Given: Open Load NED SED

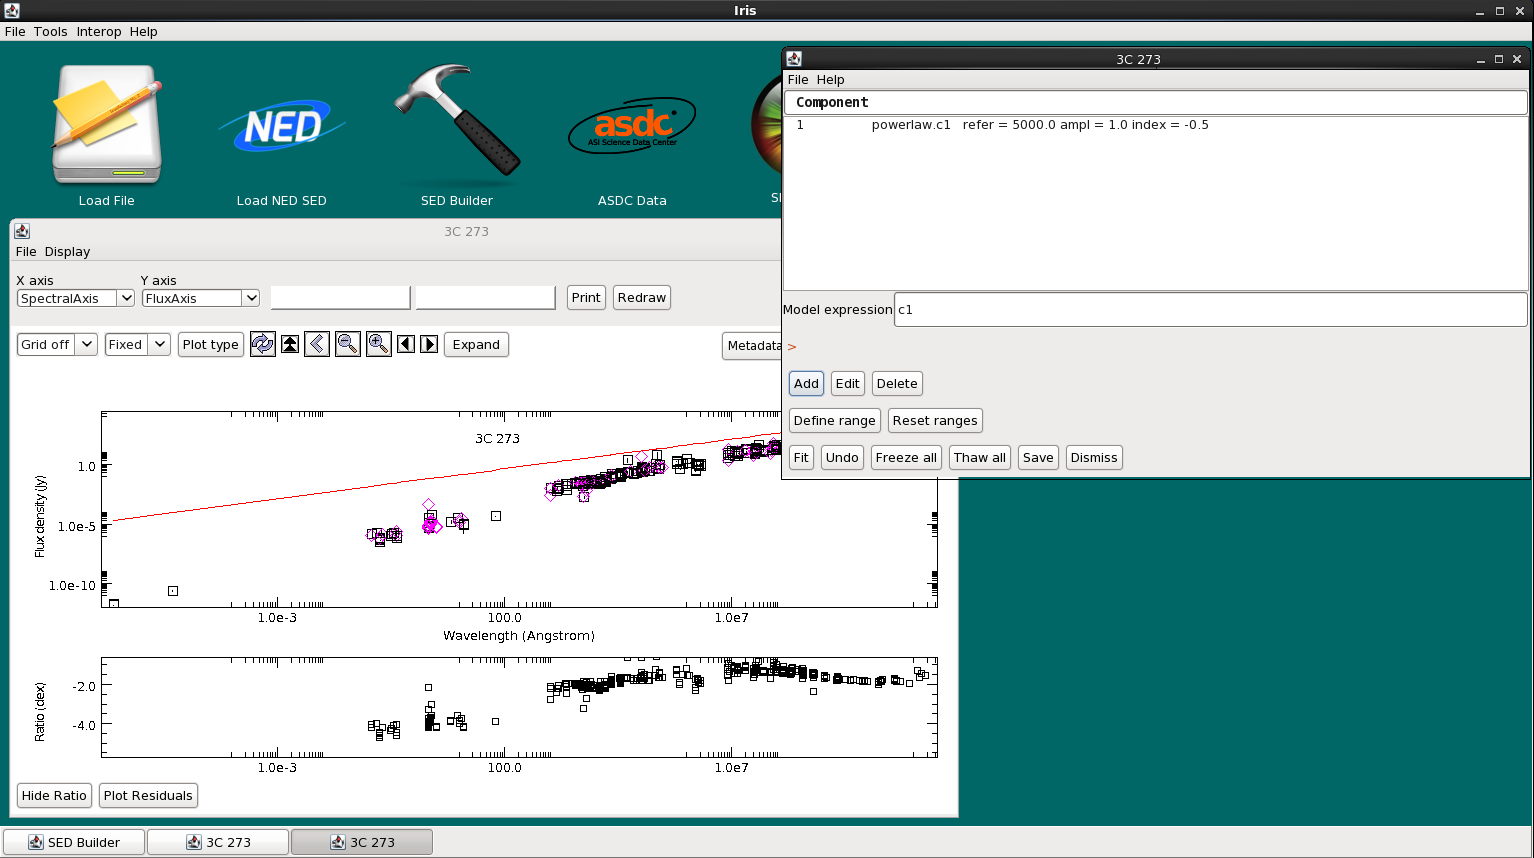Looking at the screenshot, I should pos(282,135).
